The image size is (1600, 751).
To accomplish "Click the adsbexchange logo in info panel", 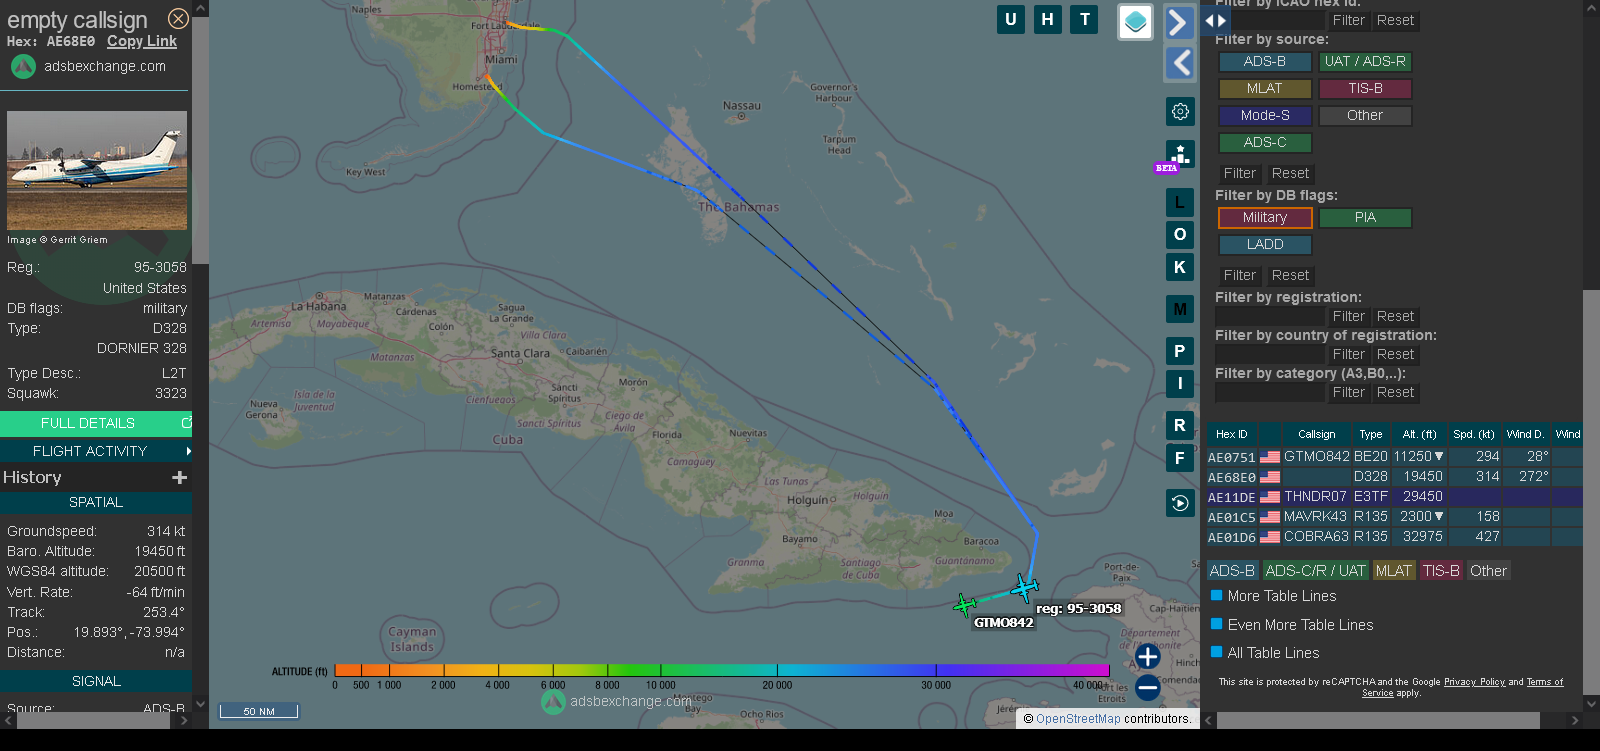I will (24, 66).
